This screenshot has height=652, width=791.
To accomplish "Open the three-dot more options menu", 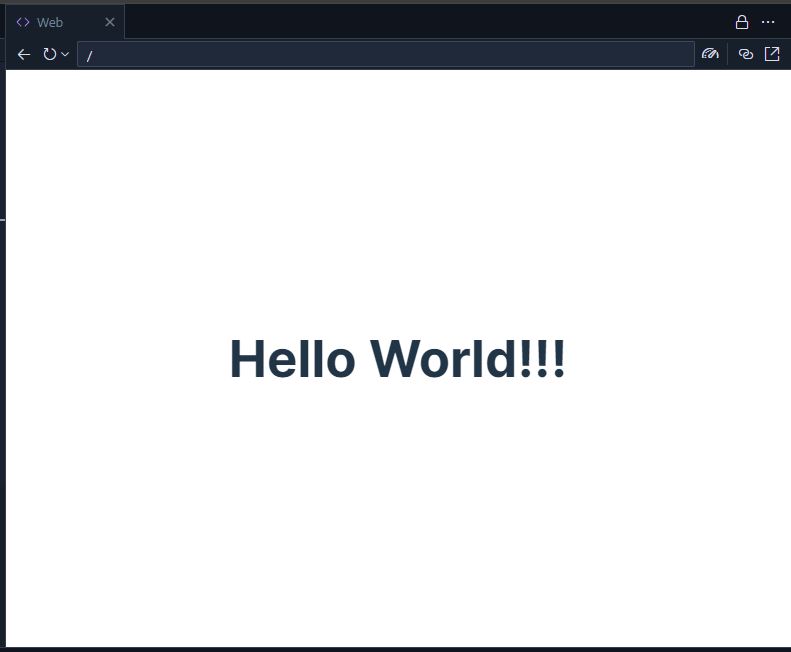I will [768, 22].
